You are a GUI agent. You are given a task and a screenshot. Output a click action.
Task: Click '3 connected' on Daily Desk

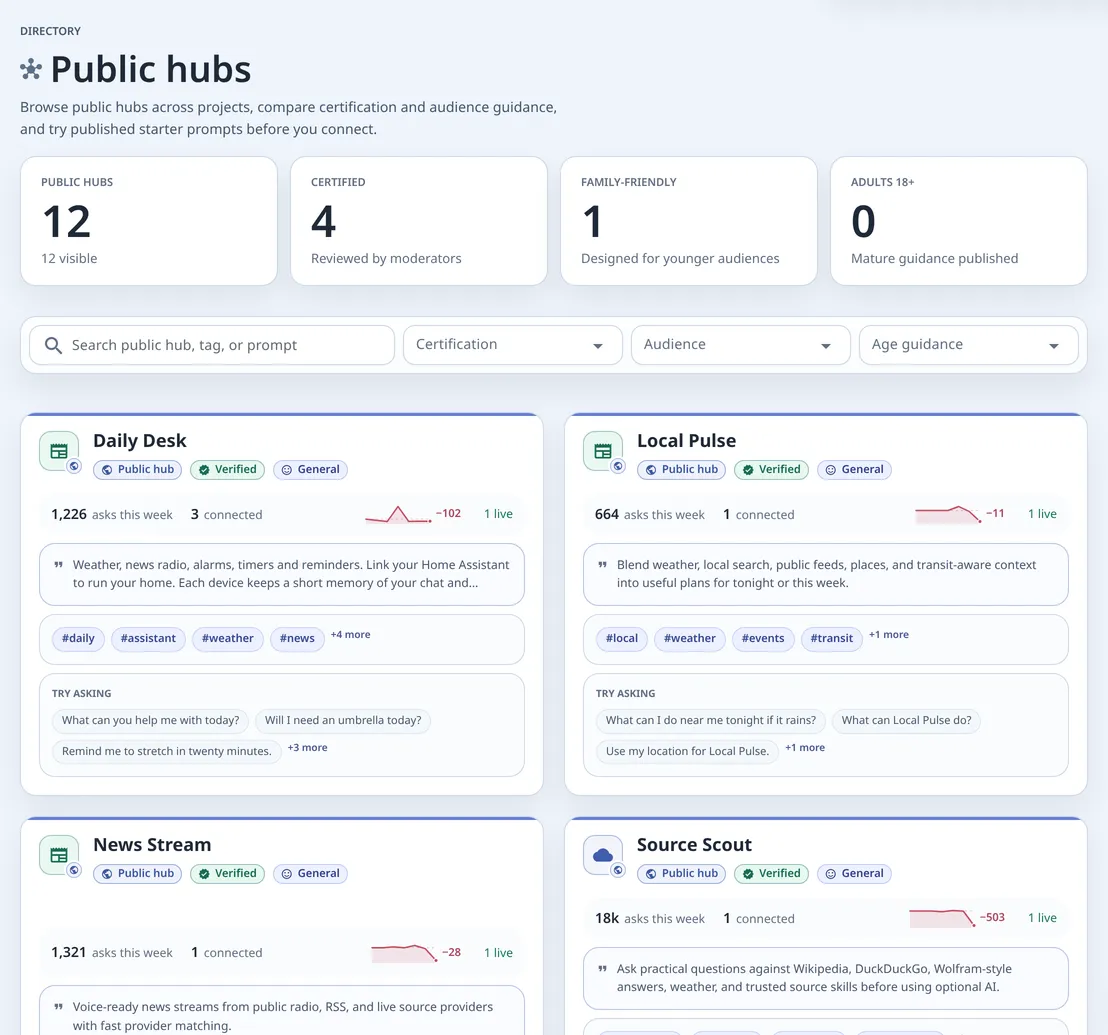tap(226, 515)
